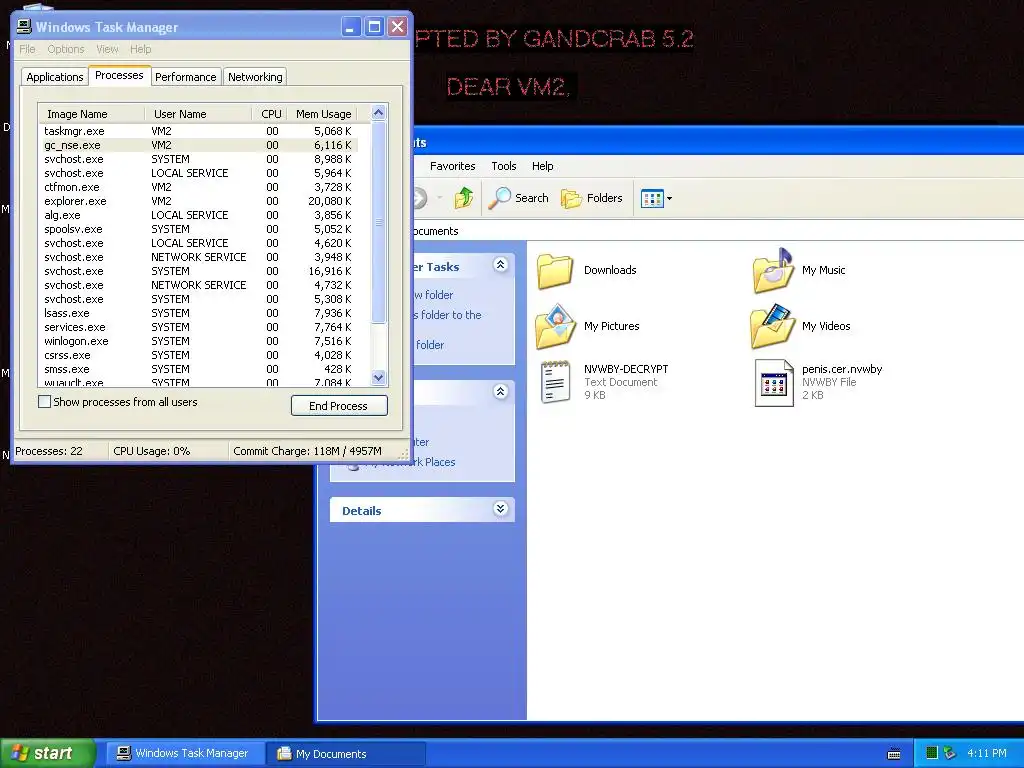The height and width of the screenshot is (768, 1024).
Task: Sort processes by CPU column
Action: coord(269,114)
